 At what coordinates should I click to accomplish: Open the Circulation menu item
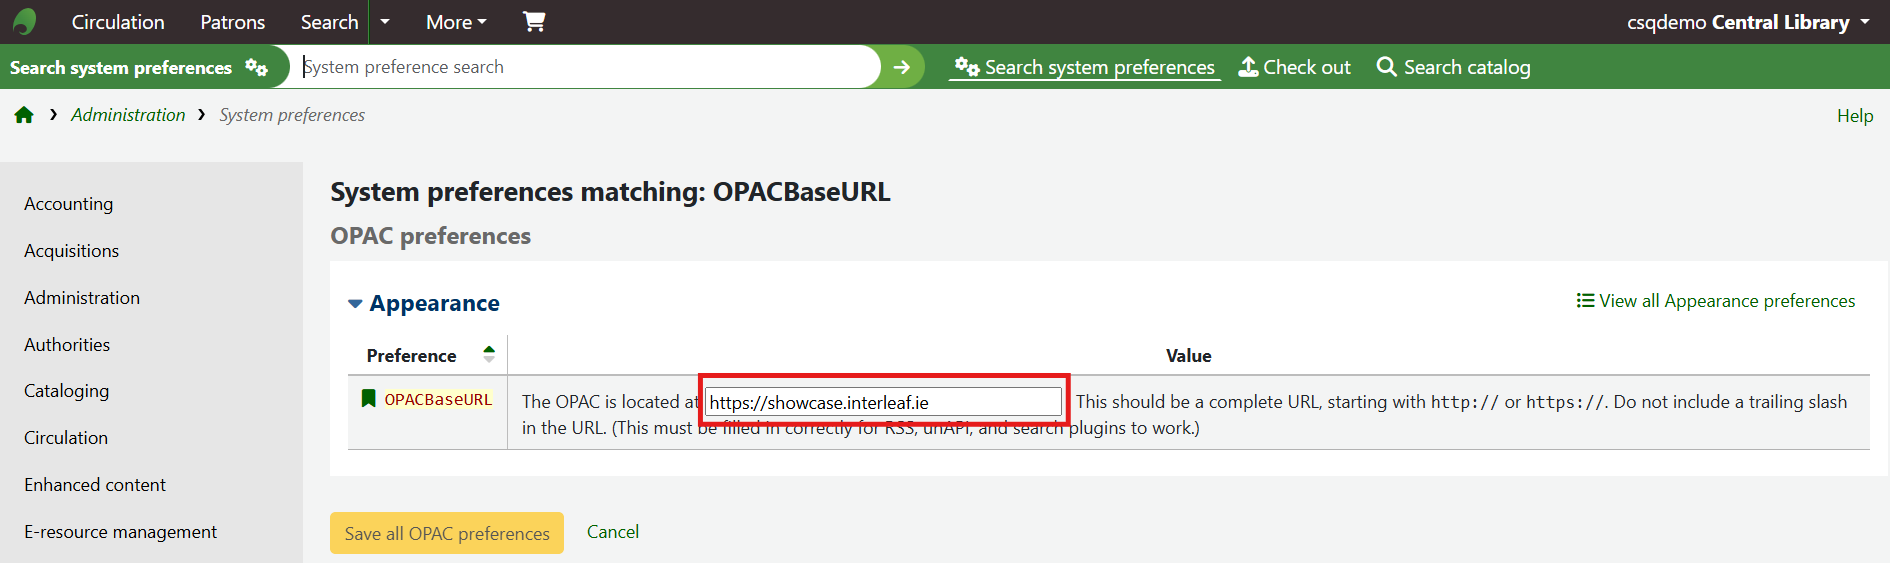tap(118, 22)
